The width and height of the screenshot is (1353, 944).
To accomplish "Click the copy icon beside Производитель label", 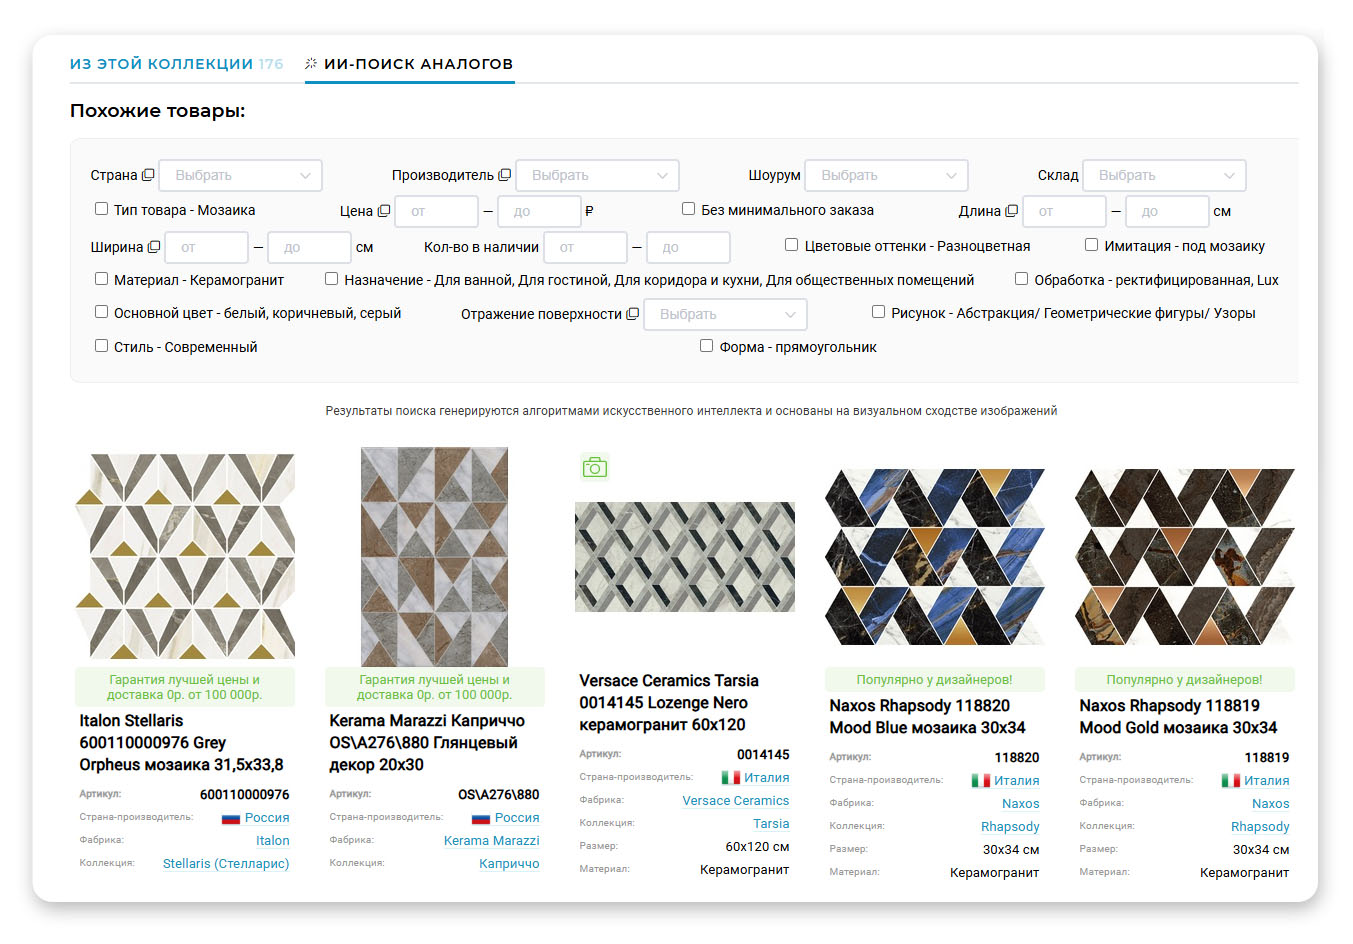I will click(505, 175).
